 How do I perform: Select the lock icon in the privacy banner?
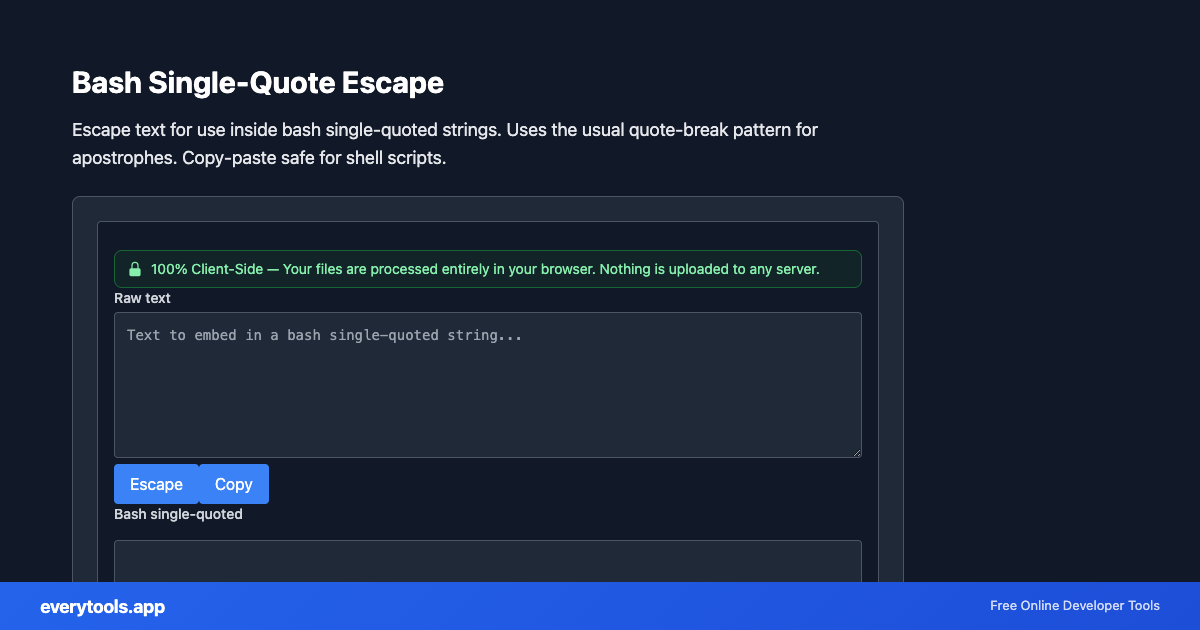click(x=134, y=268)
